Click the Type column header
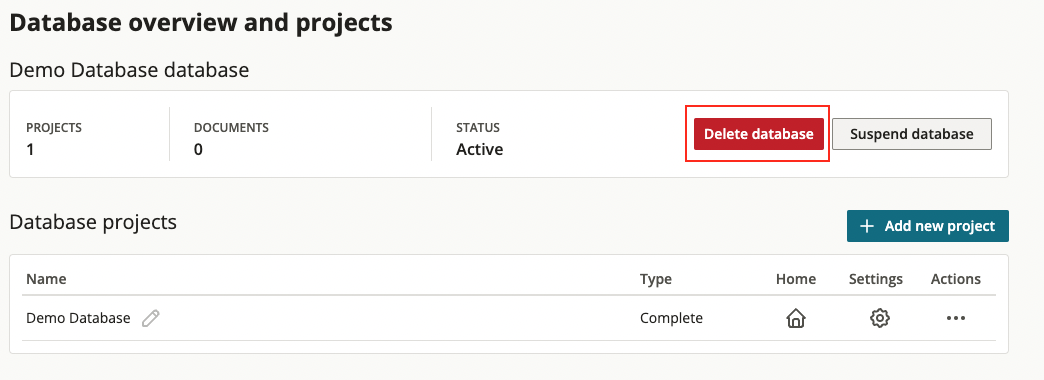Image resolution: width=1044 pixels, height=380 pixels. [x=656, y=279]
